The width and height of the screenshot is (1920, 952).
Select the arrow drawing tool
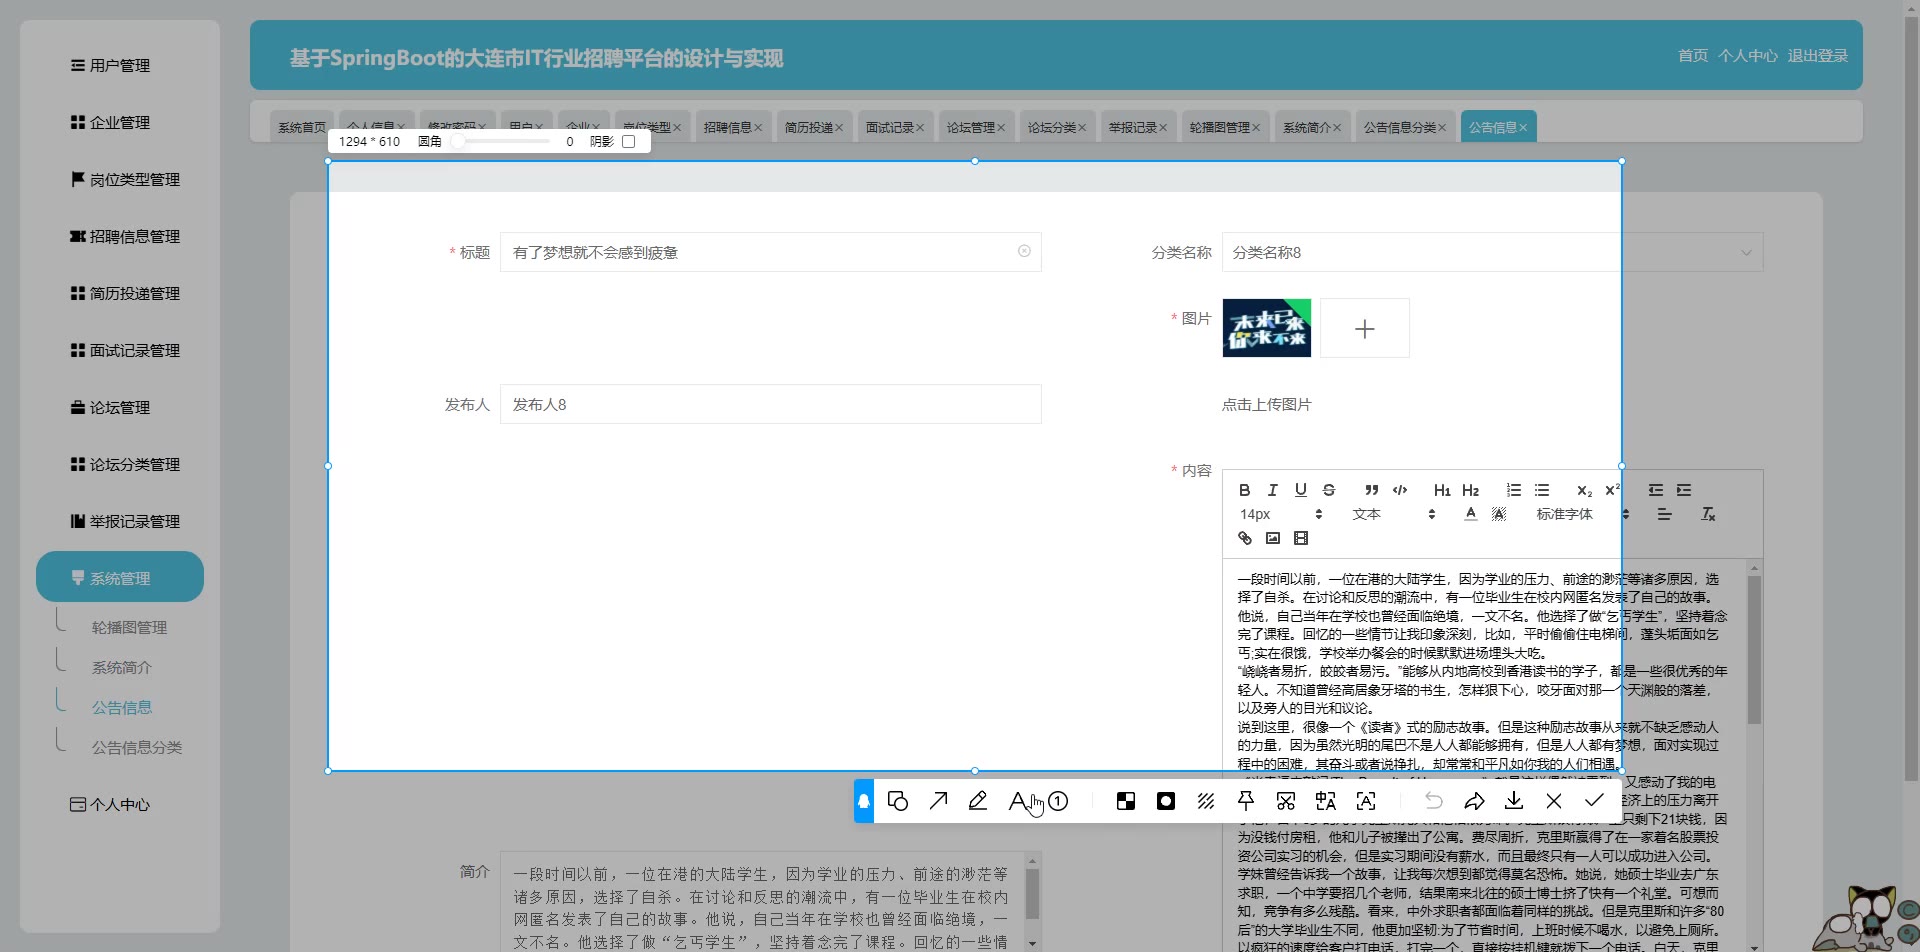938,801
